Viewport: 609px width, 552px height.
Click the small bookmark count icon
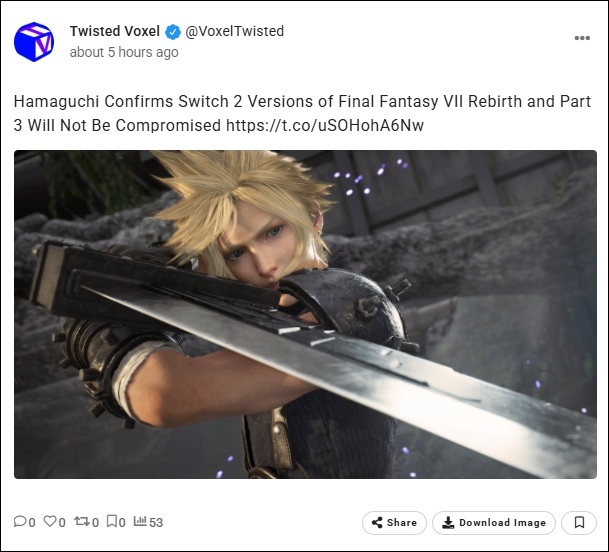pos(111,521)
